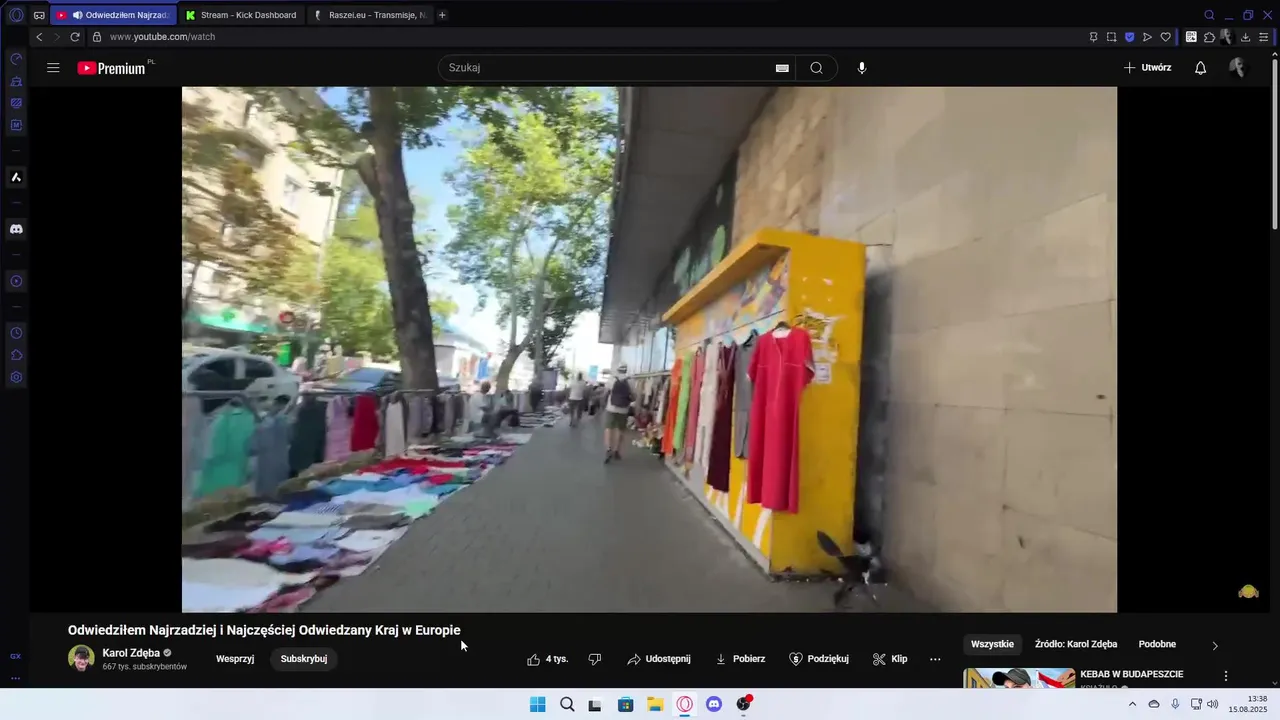The width and height of the screenshot is (1280, 720).
Task: Open Discord panel in browser sidebar
Action: pyautogui.click(x=16, y=229)
